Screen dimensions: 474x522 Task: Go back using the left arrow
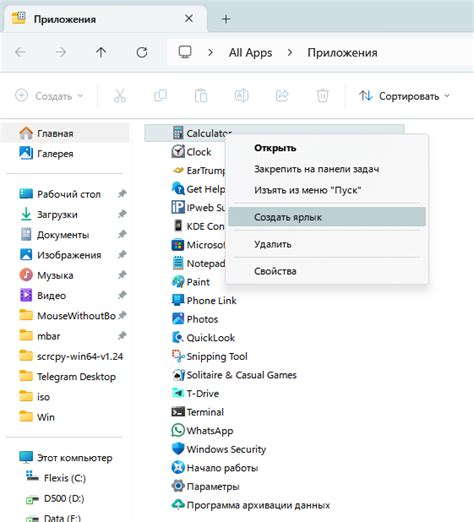(20, 52)
